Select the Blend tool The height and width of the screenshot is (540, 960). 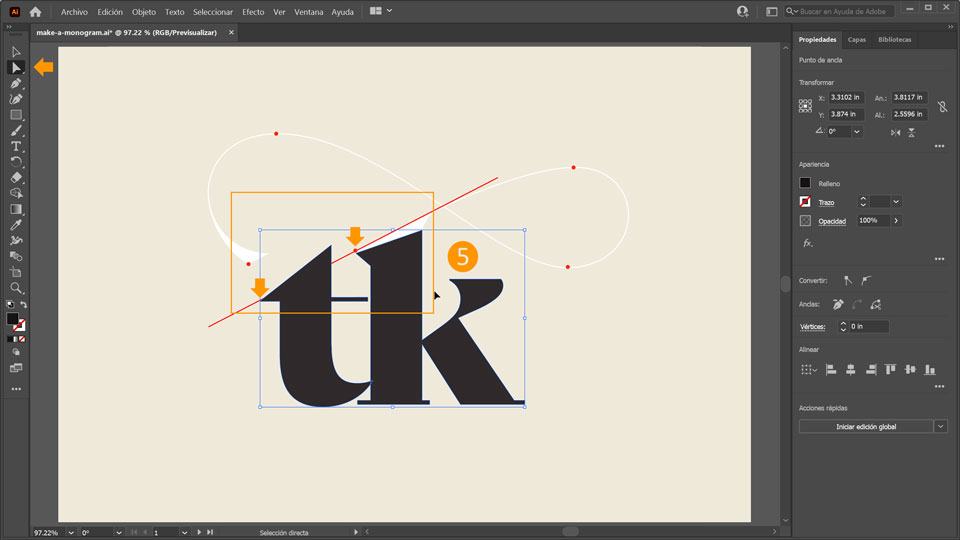tap(16, 257)
